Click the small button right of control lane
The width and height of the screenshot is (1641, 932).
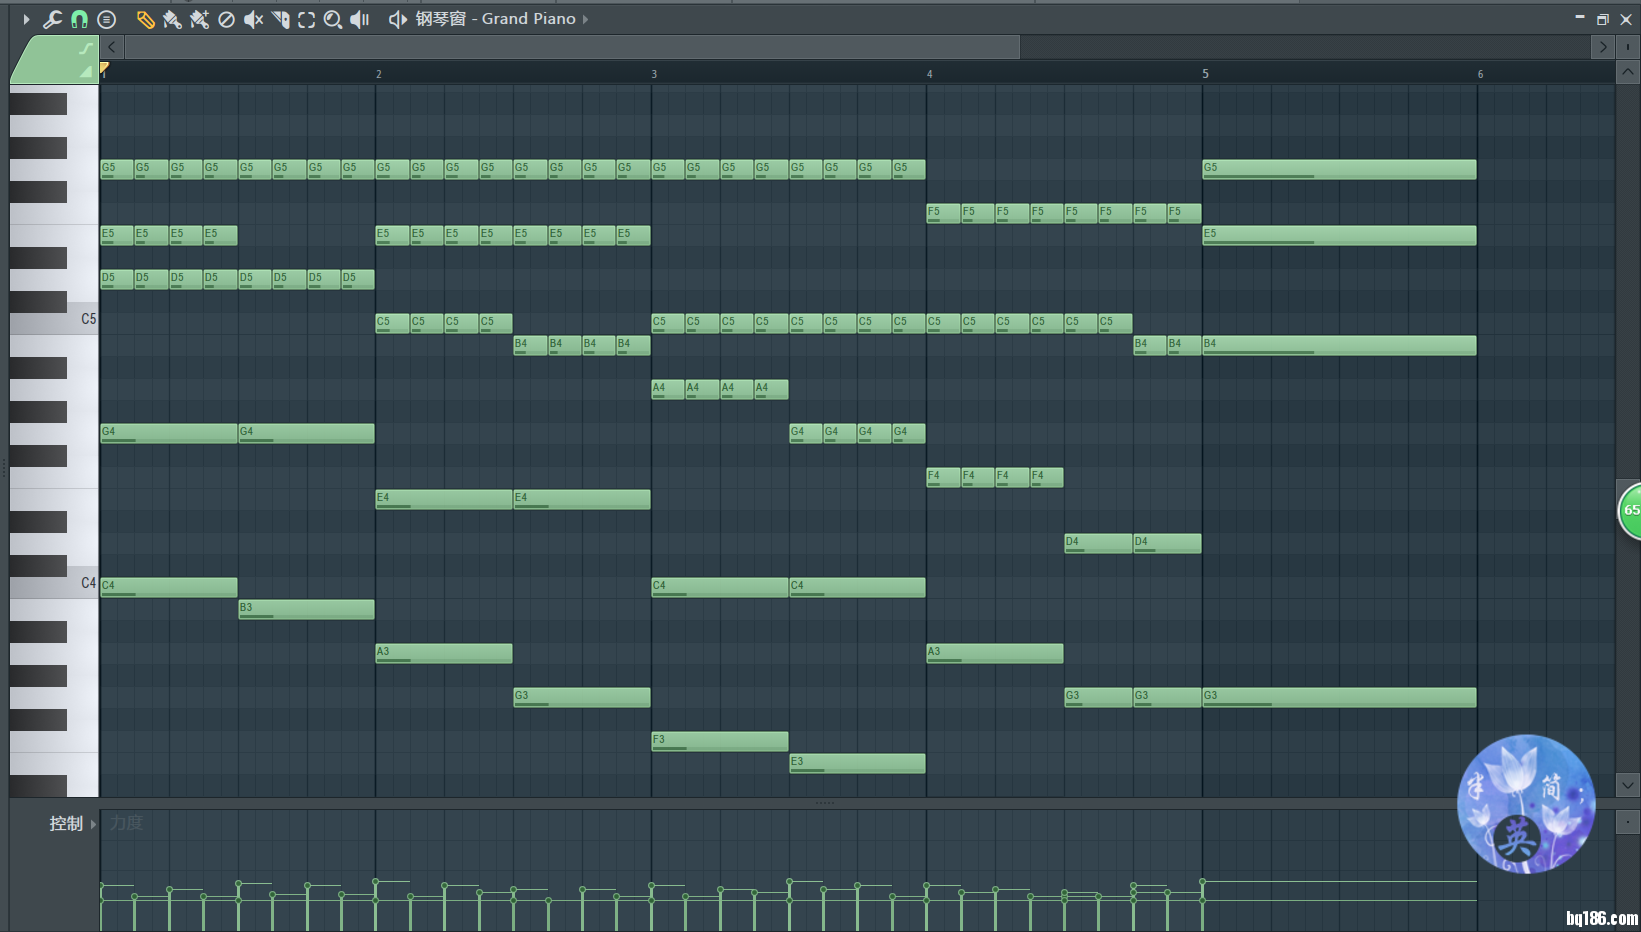point(1628,822)
